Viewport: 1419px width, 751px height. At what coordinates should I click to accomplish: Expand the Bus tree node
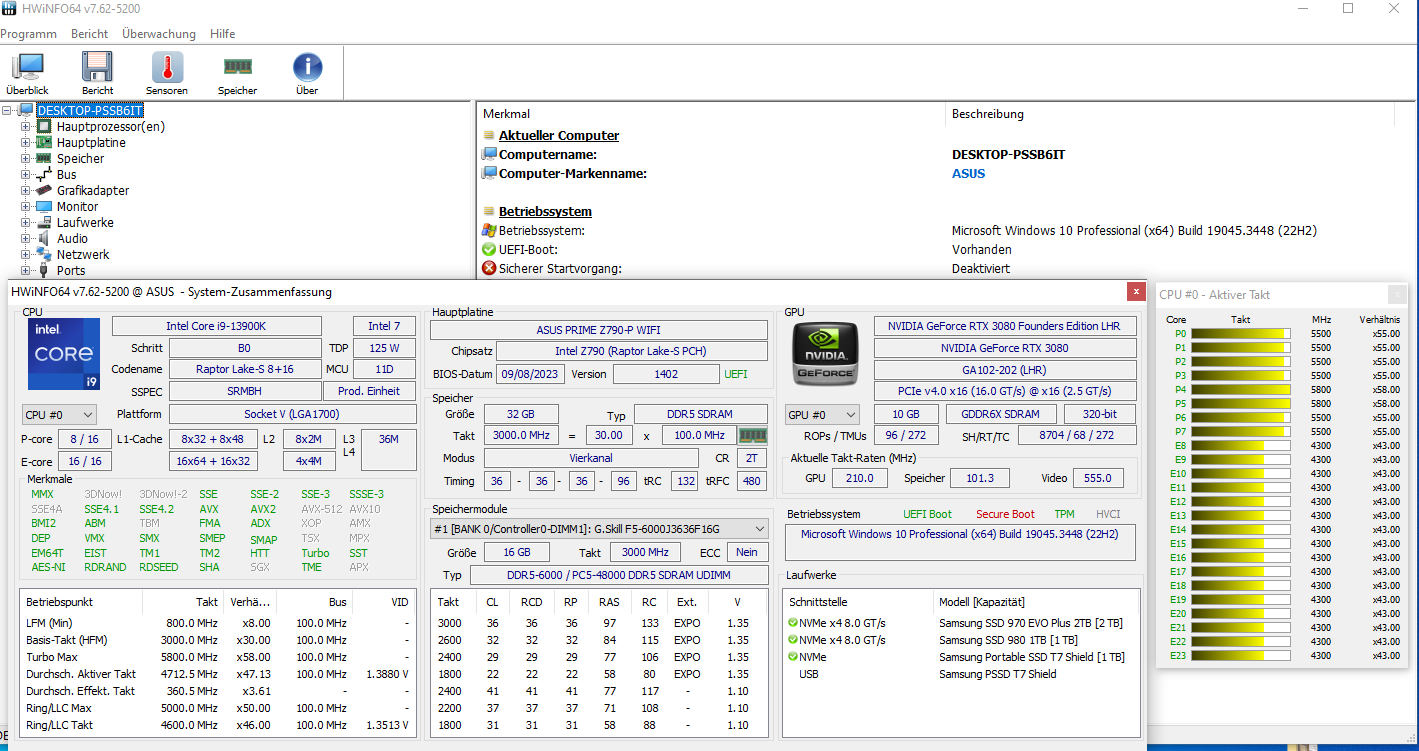coord(25,175)
